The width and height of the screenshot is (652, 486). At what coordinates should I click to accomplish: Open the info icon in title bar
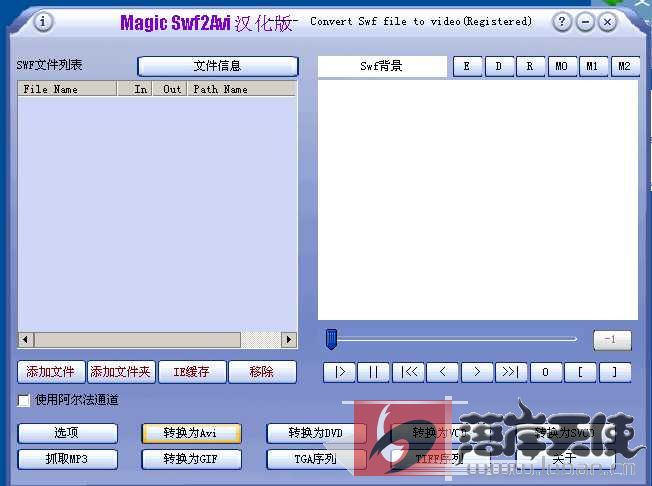click(x=43, y=21)
